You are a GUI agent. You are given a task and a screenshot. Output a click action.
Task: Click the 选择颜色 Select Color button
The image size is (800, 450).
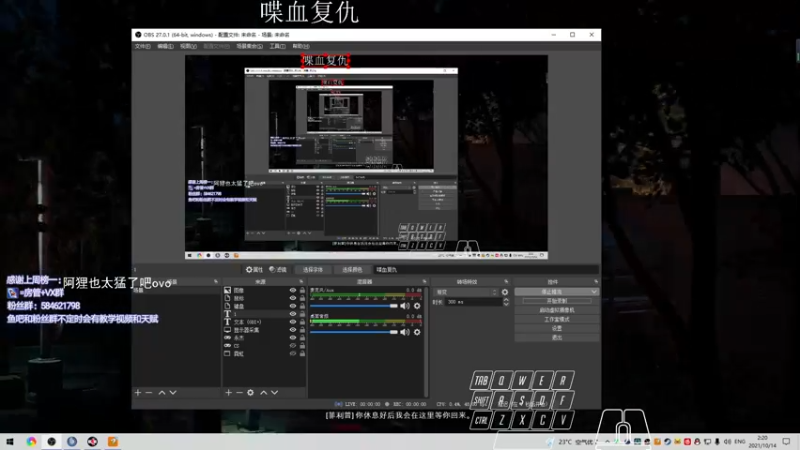click(352, 269)
